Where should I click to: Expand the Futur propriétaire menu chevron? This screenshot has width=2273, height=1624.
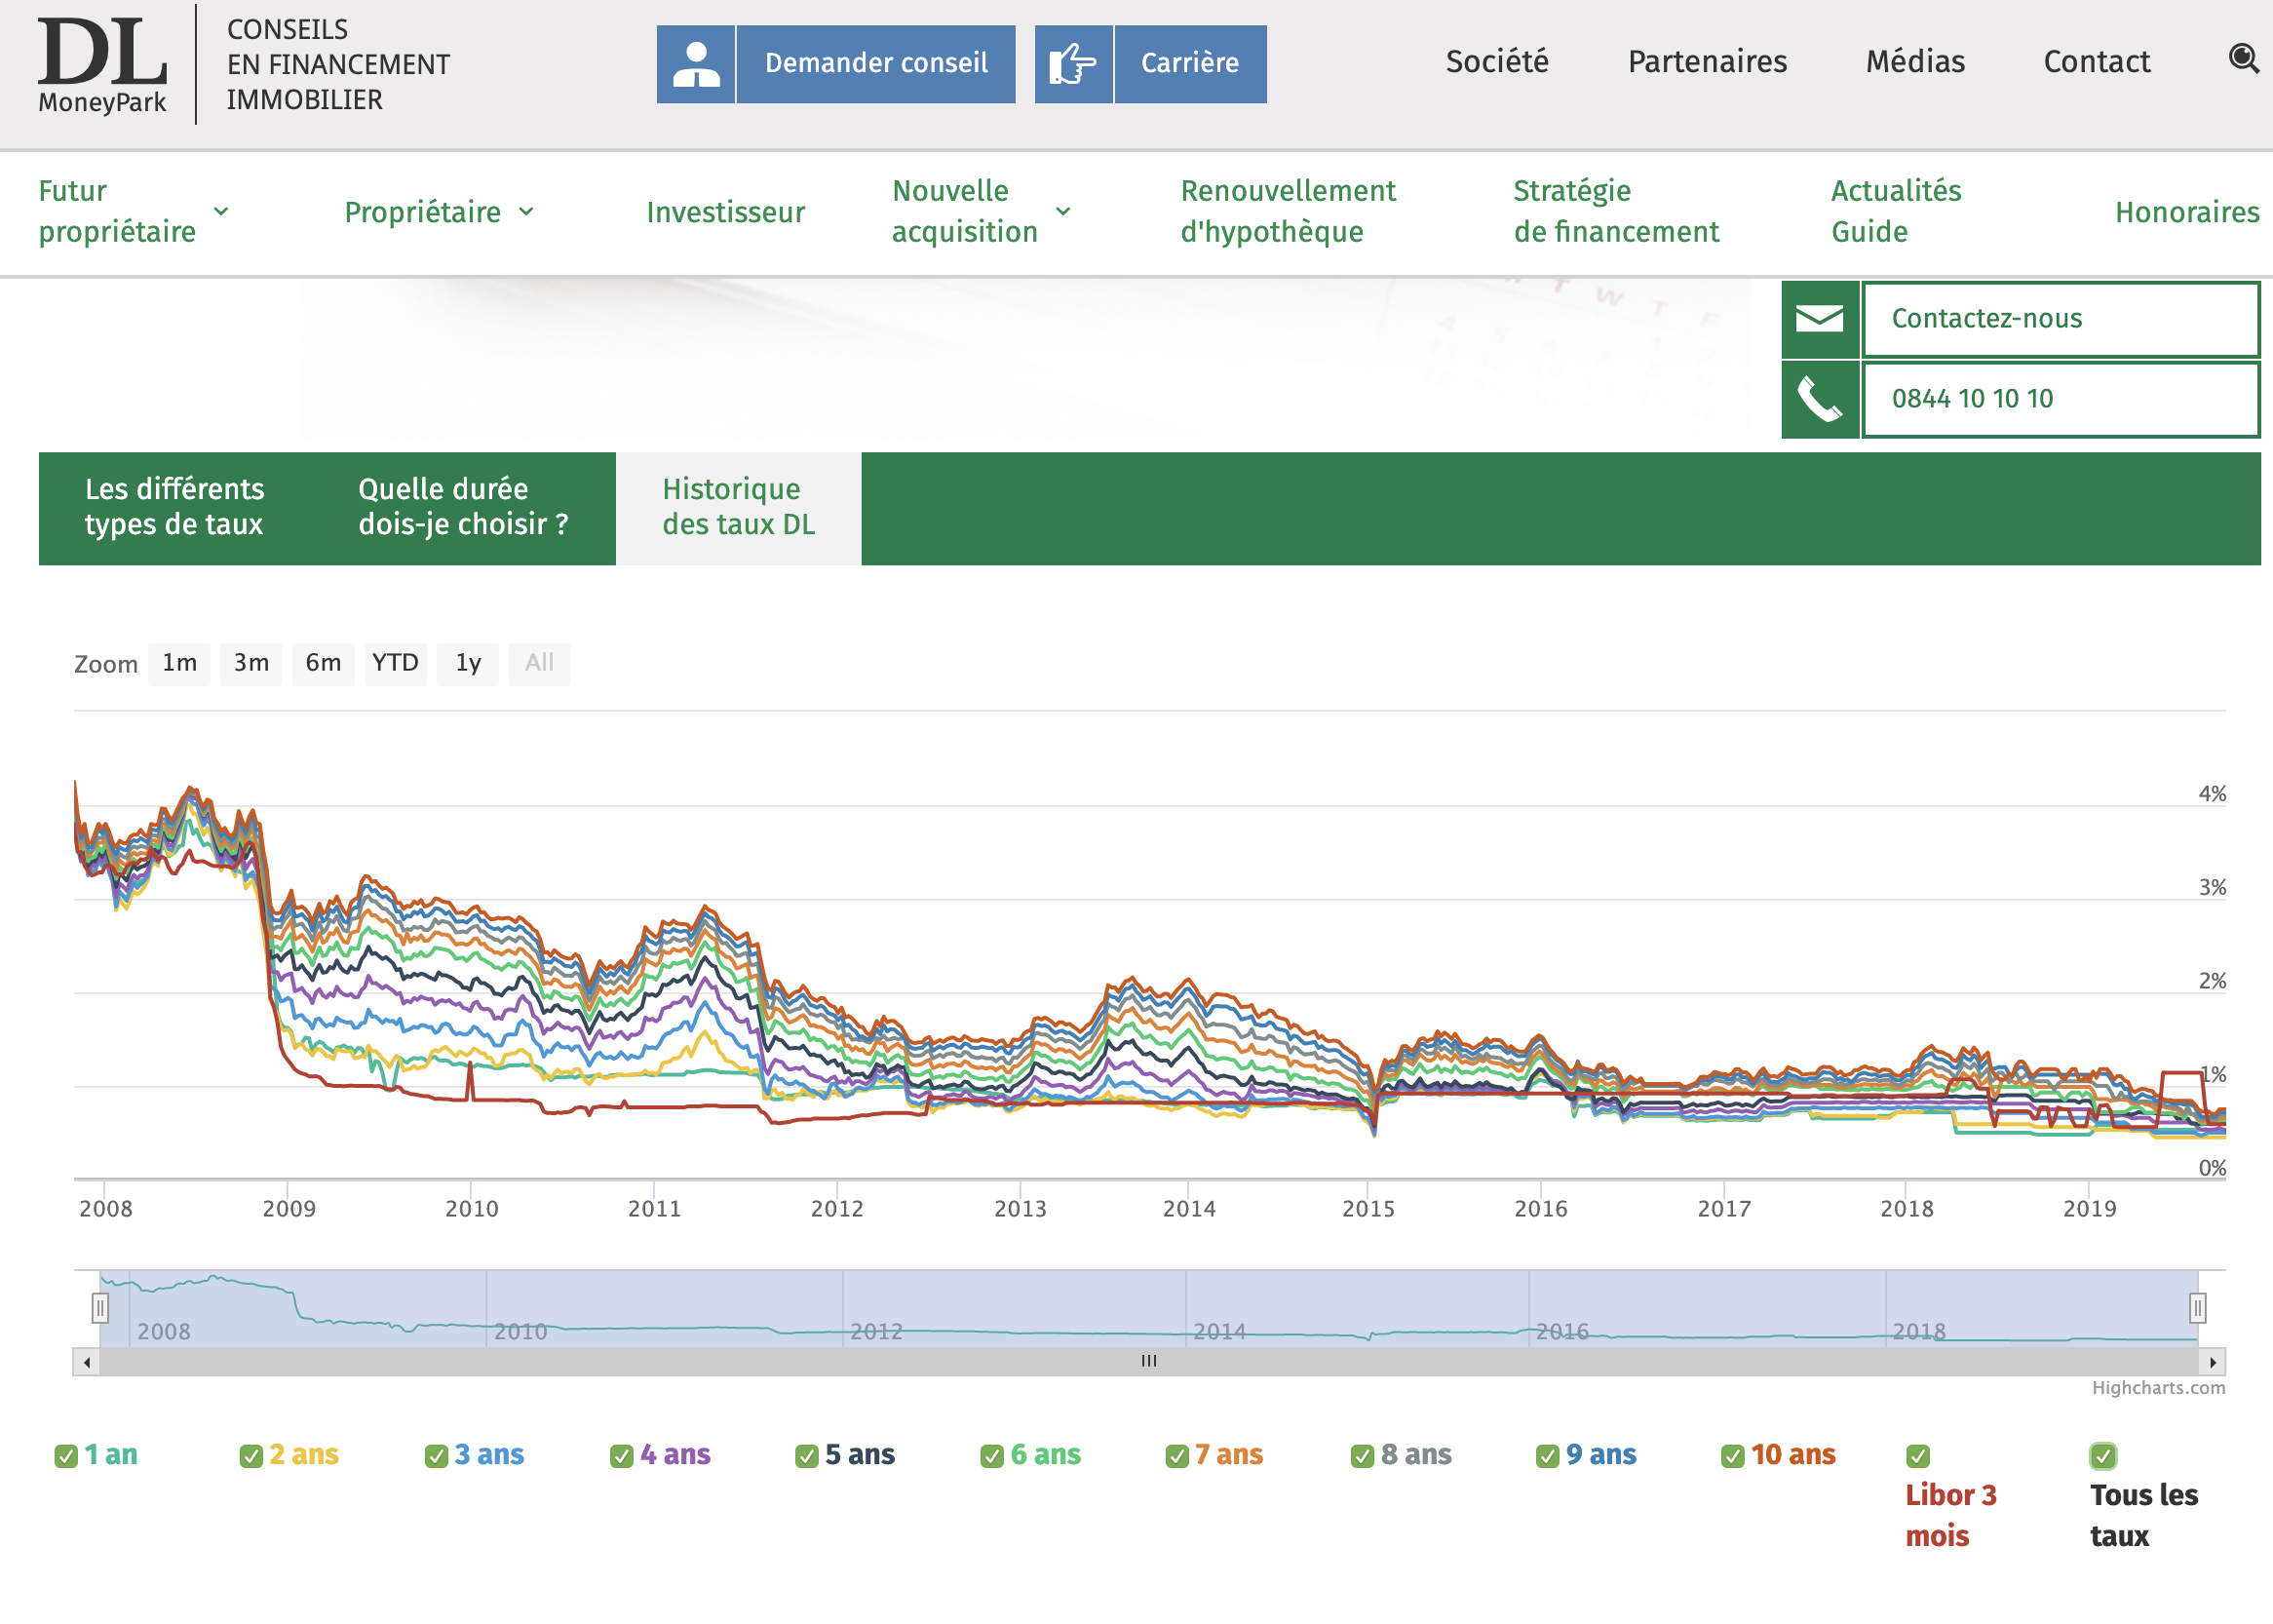click(x=222, y=211)
